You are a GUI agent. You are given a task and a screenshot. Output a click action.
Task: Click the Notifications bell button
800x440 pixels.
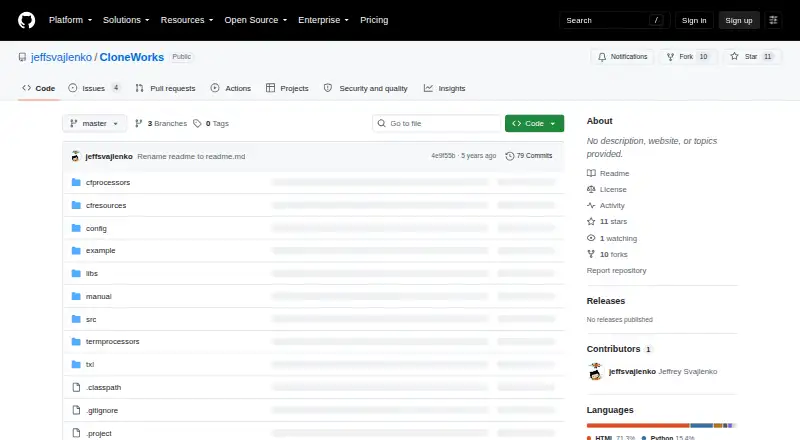coord(622,57)
